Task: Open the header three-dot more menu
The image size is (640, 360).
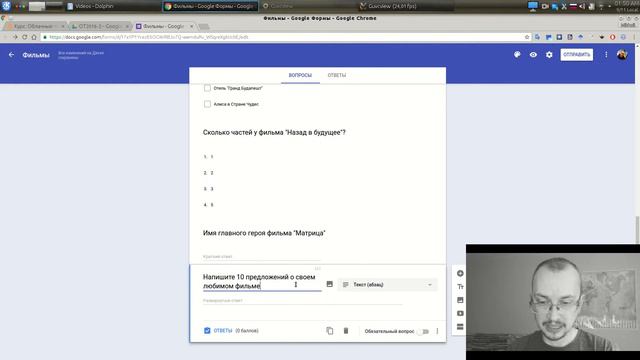Action: (x=606, y=55)
